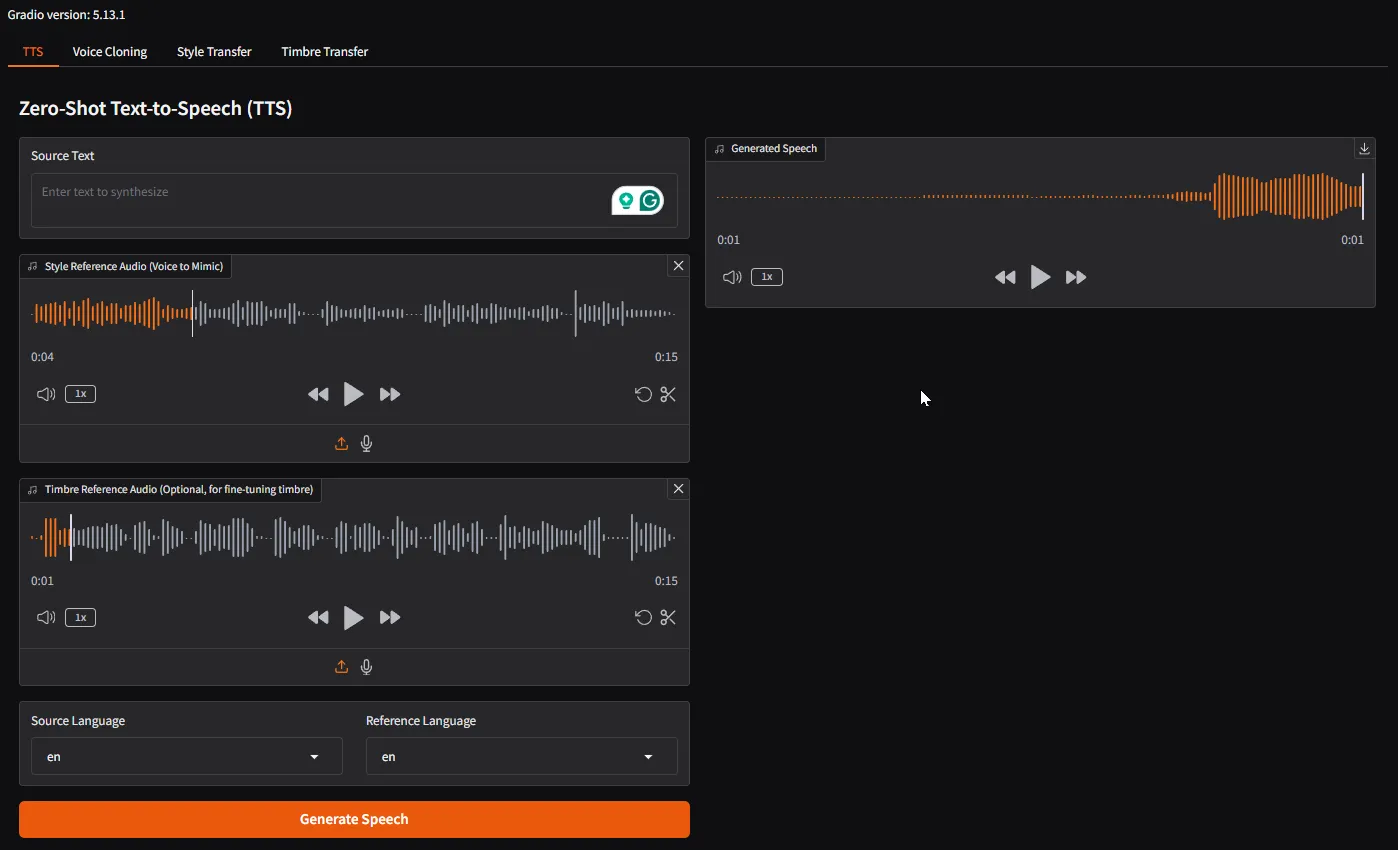Change playback speed of Timbre Reference Audio
Image resolution: width=1398 pixels, height=850 pixels.
click(81, 617)
